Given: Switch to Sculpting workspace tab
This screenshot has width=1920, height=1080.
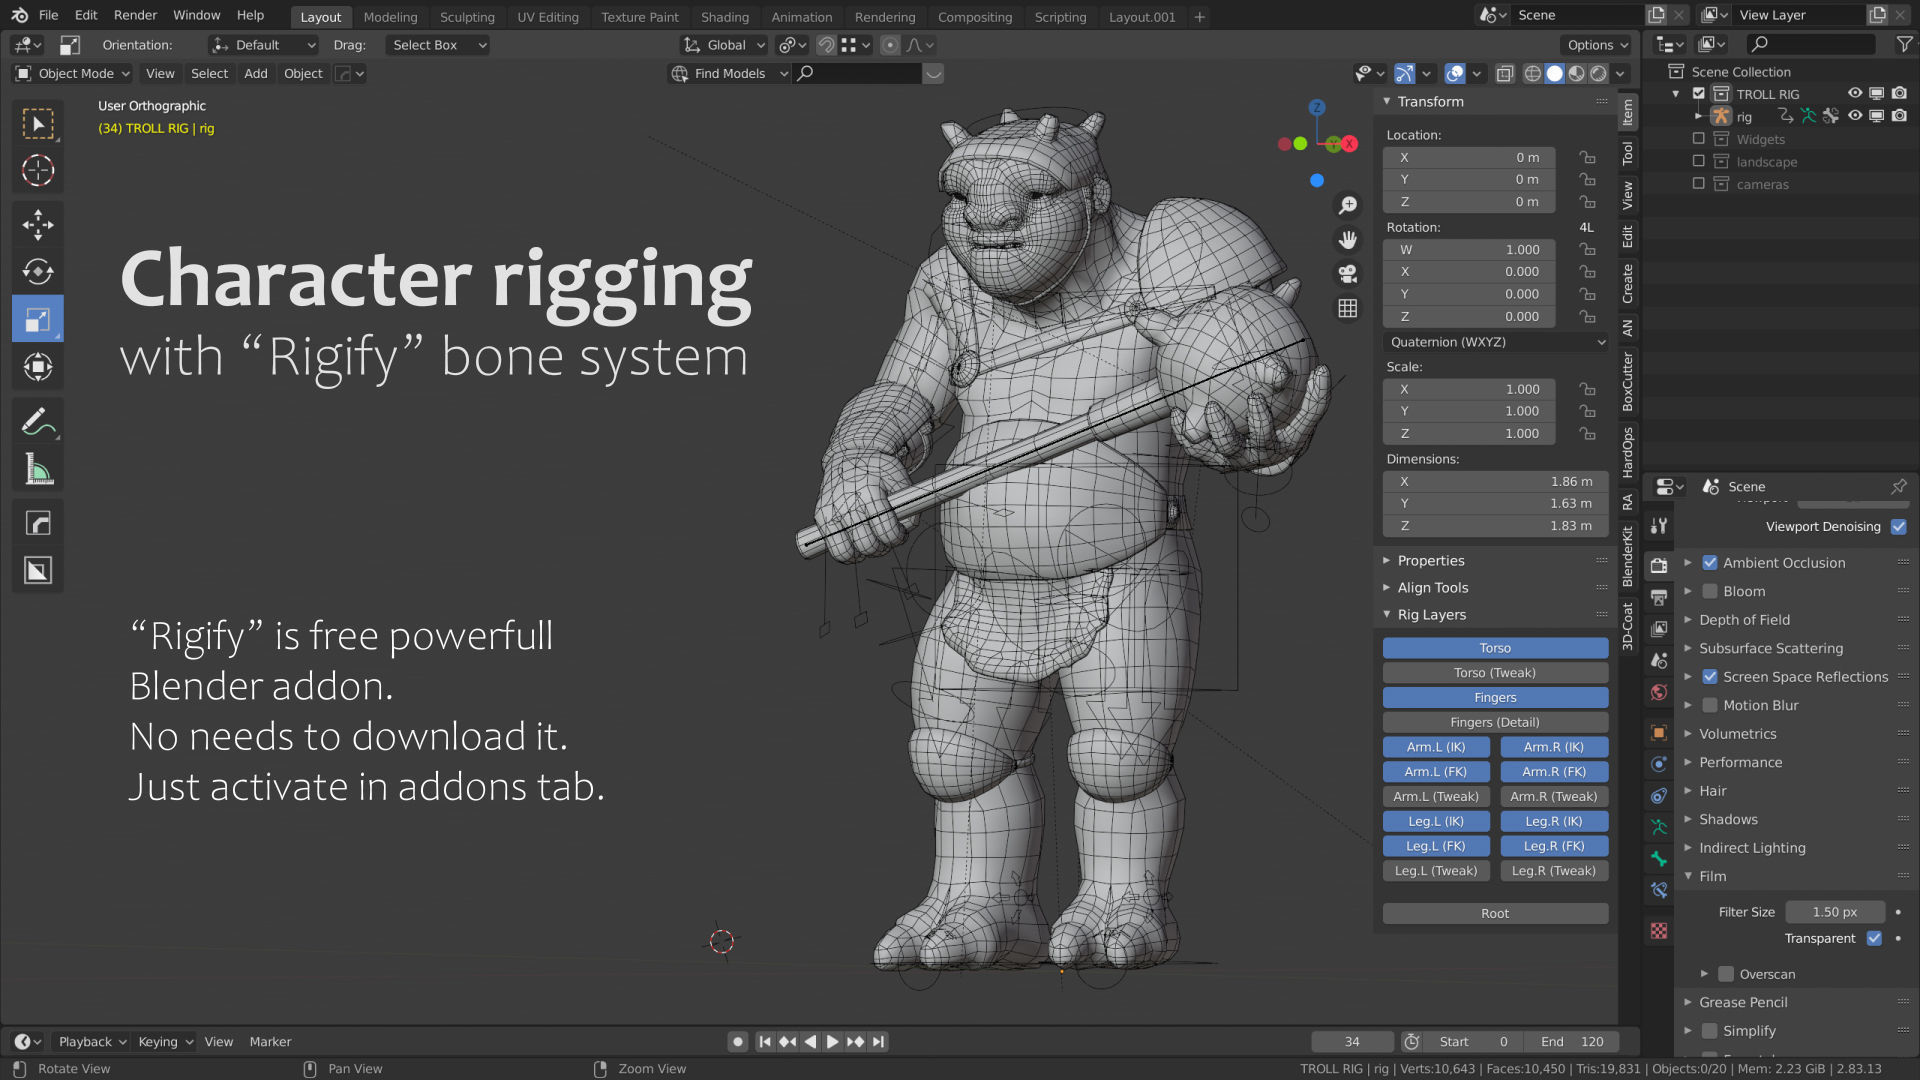Looking at the screenshot, I should tap(467, 17).
